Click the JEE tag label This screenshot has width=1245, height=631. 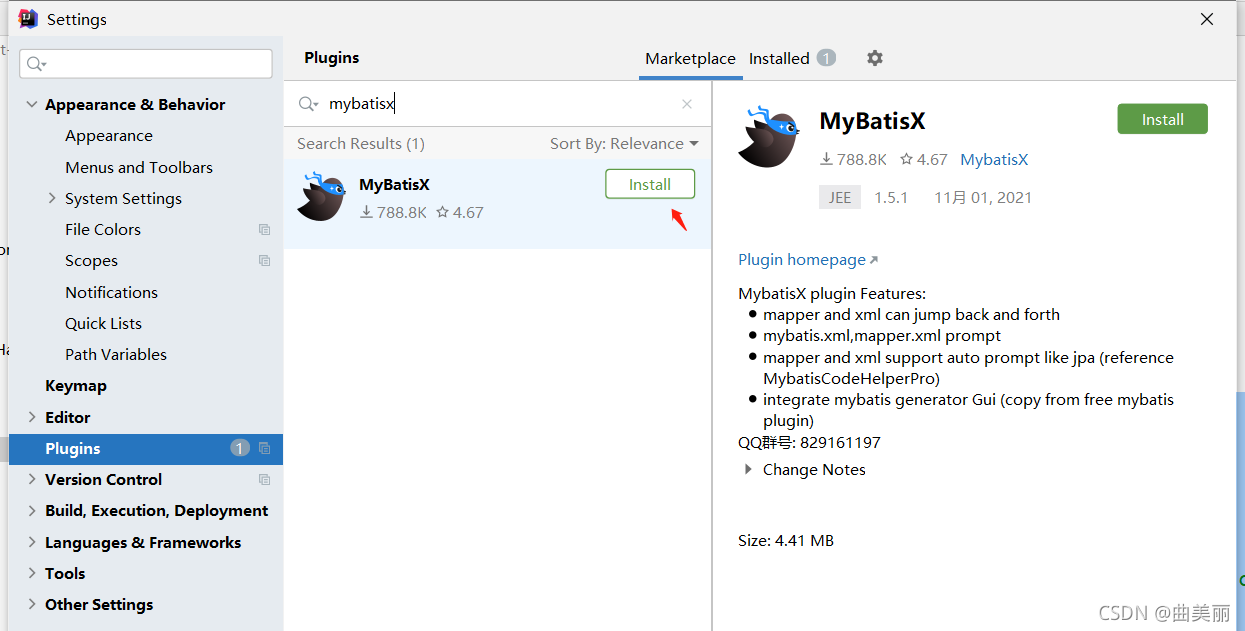[x=840, y=197]
